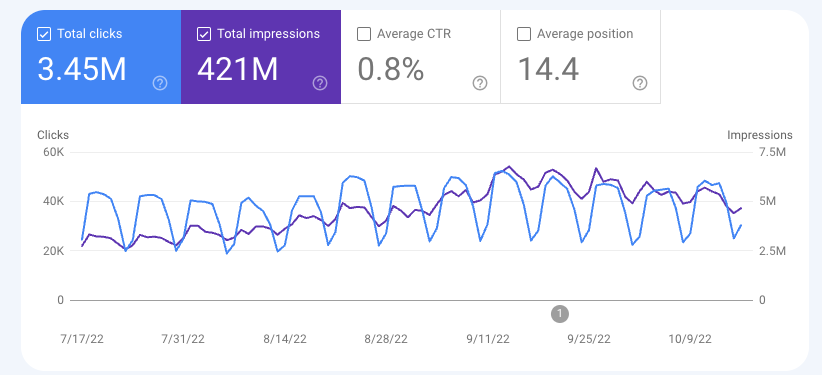The width and height of the screenshot is (822, 375).
Task: Click the Average position label
Action: coord(585,34)
